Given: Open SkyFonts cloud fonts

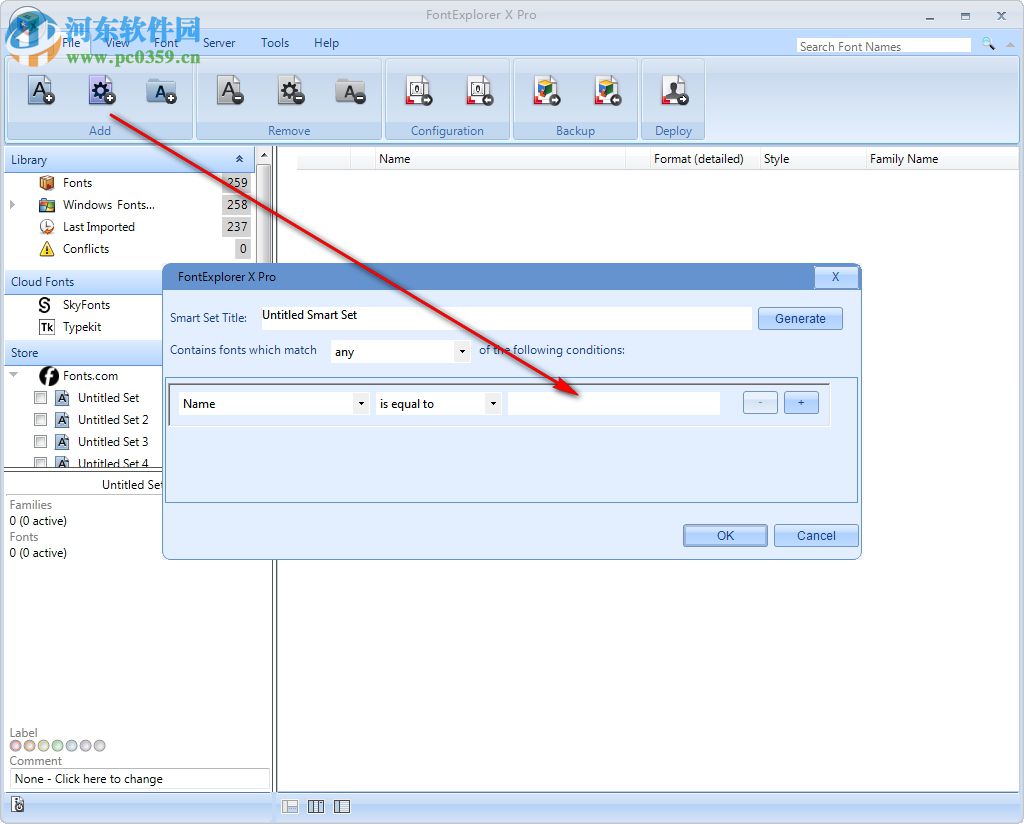Looking at the screenshot, I should [86, 305].
